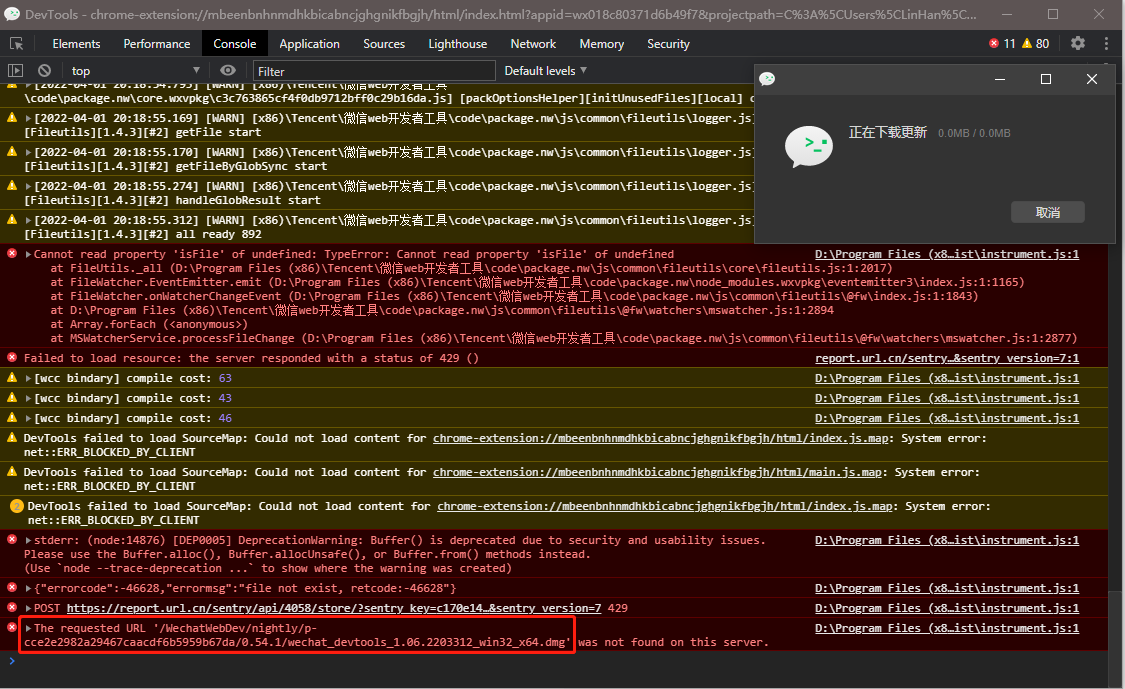
Task: Toggle the console sidebar panel icon
Action: tap(15, 70)
